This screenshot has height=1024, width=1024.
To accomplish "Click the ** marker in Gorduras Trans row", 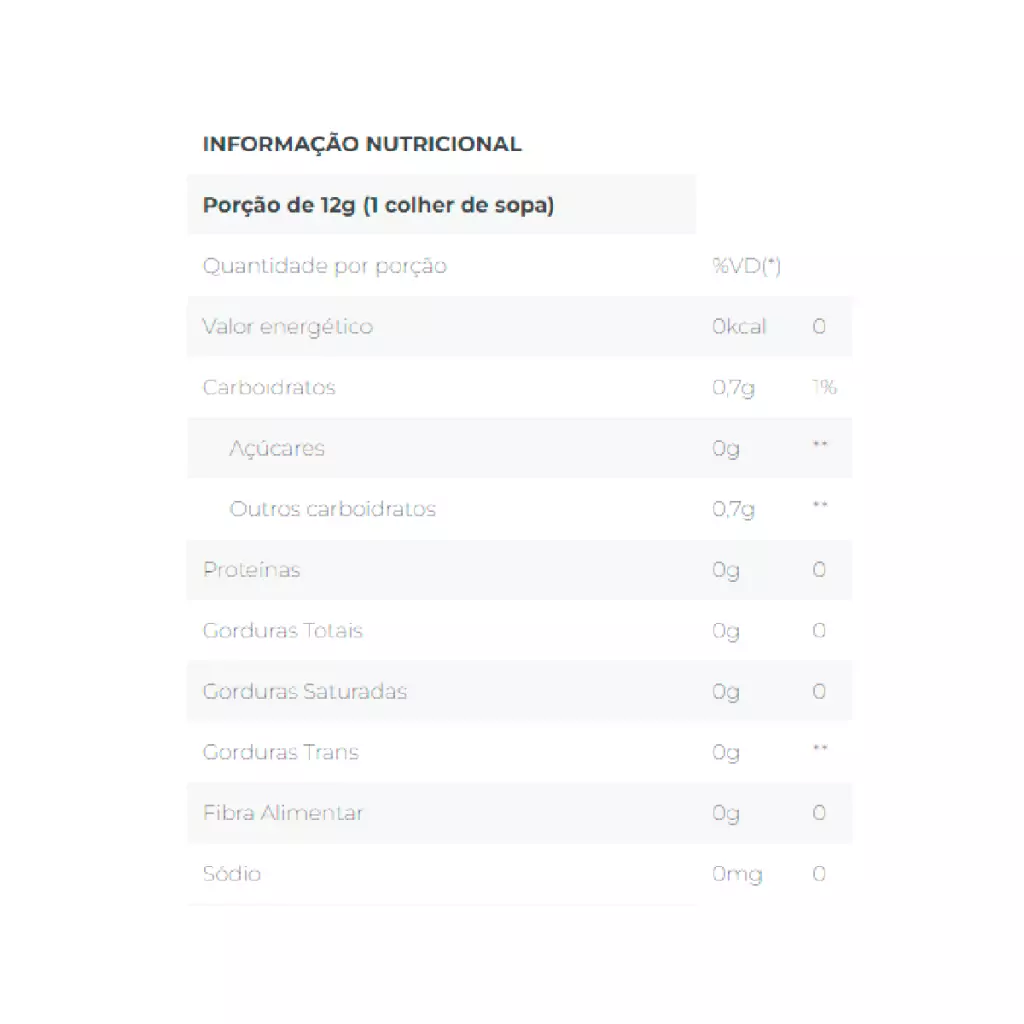I will tap(820, 749).
